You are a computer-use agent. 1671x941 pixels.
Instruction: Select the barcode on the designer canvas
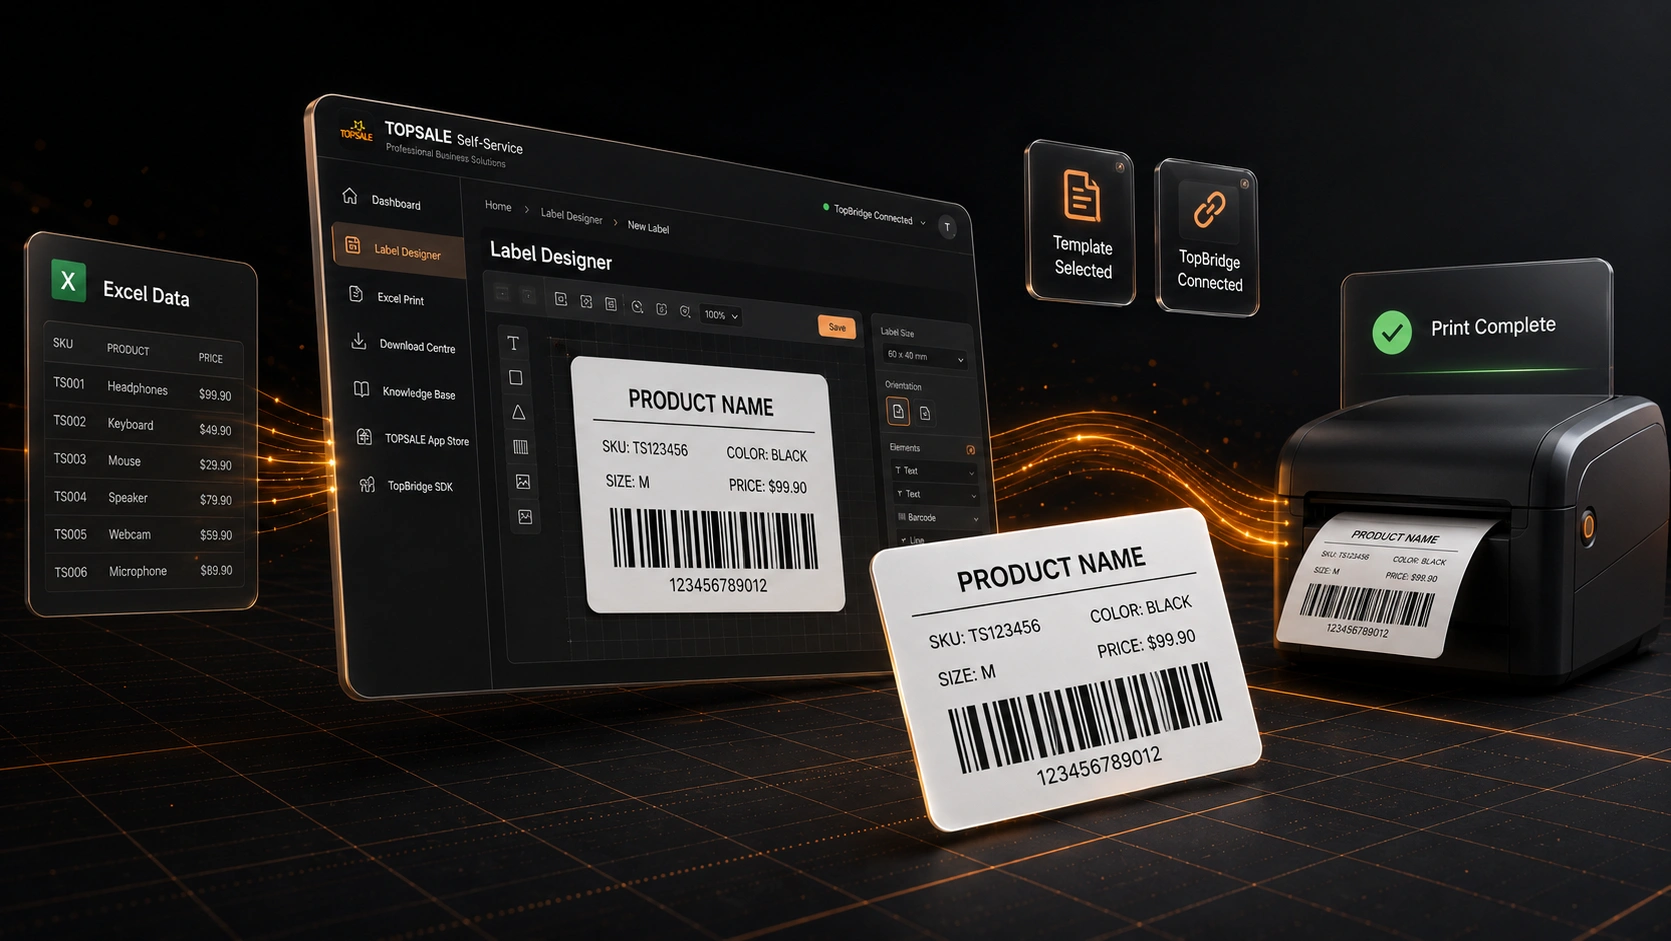coord(714,540)
